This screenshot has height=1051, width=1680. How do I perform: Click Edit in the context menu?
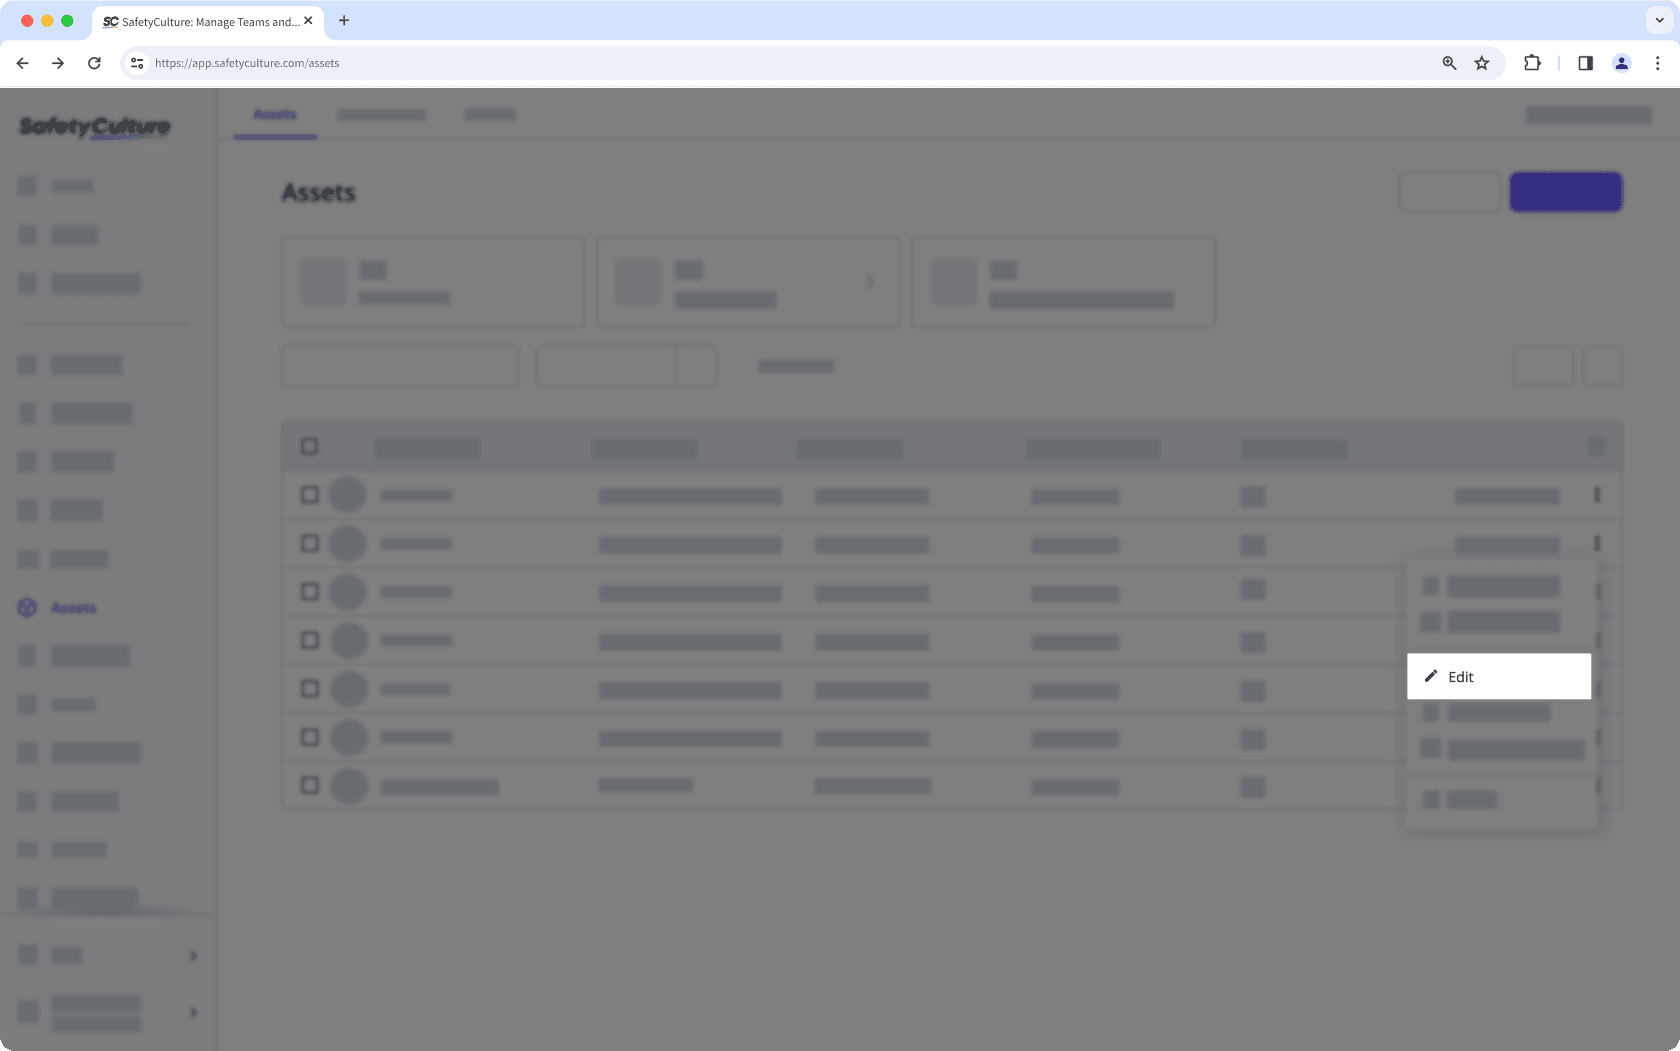(x=1498, y=677)
